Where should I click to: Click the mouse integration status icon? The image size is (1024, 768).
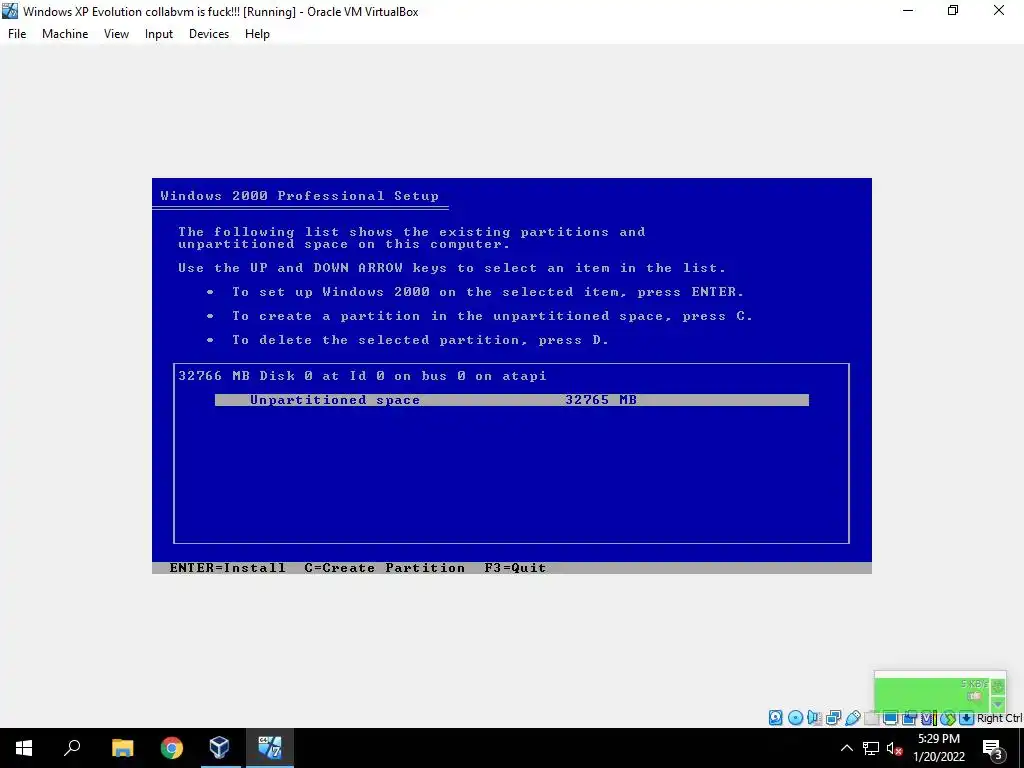(948, 718)
